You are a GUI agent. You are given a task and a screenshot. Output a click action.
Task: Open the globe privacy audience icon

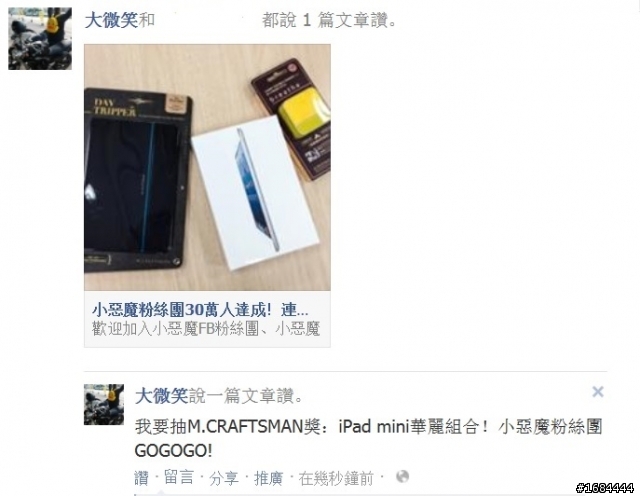point(402,477)
